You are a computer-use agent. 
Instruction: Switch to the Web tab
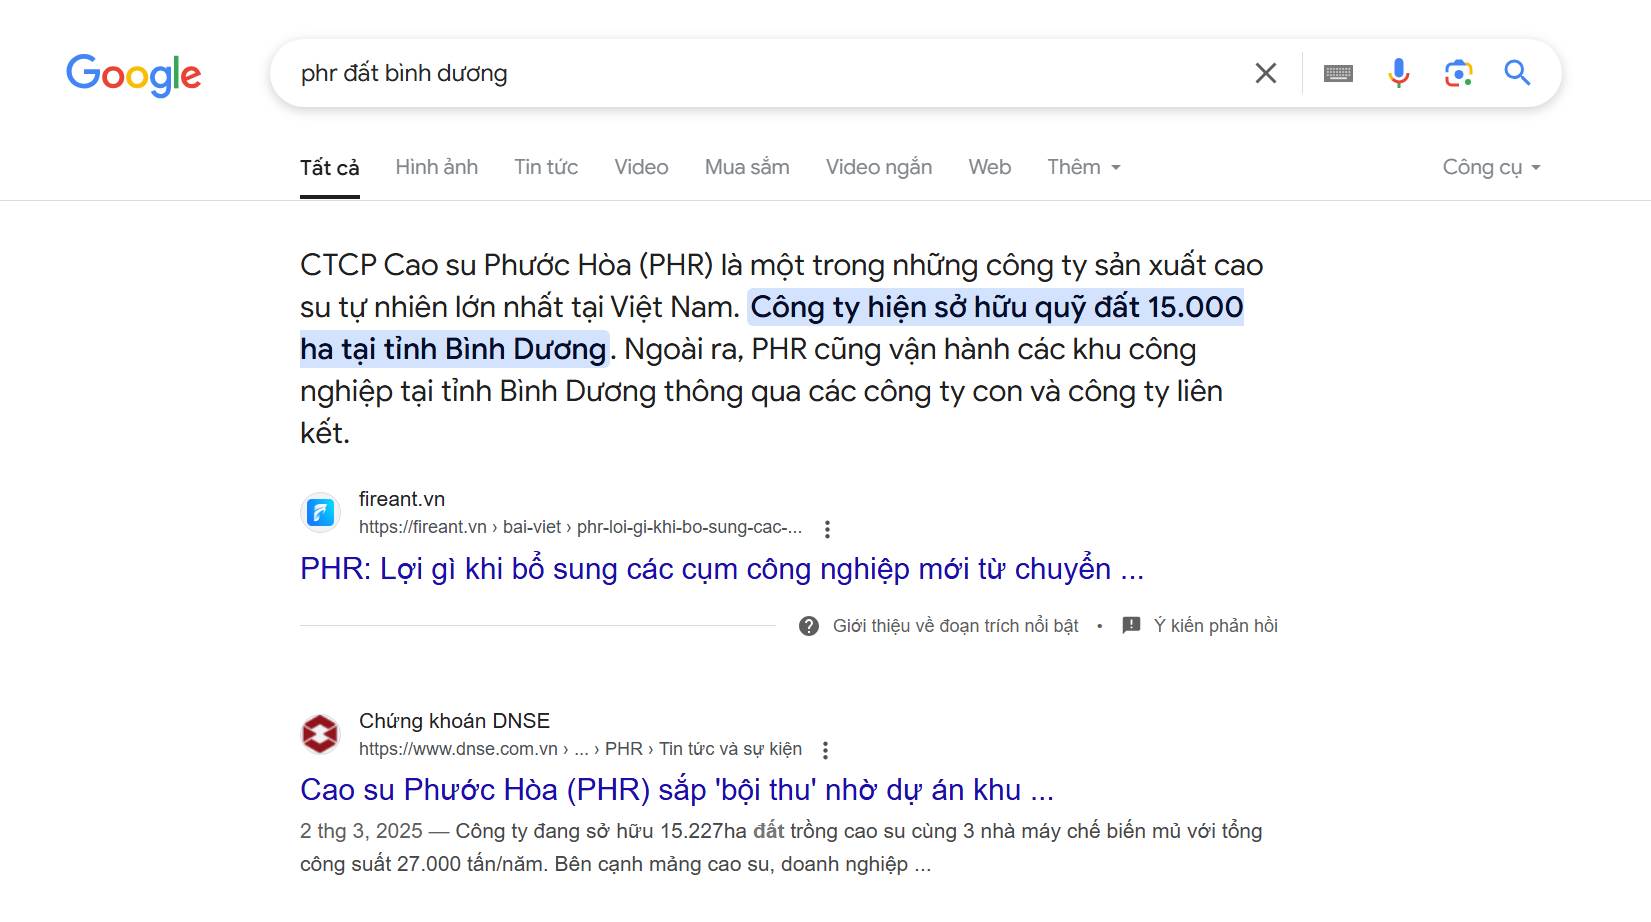pyautogui.click(x=990, y=167)
